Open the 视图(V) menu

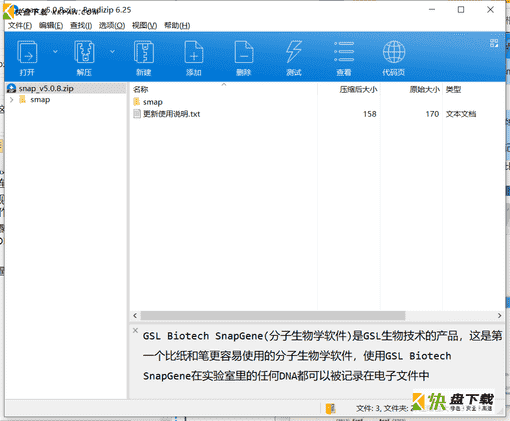144,26
